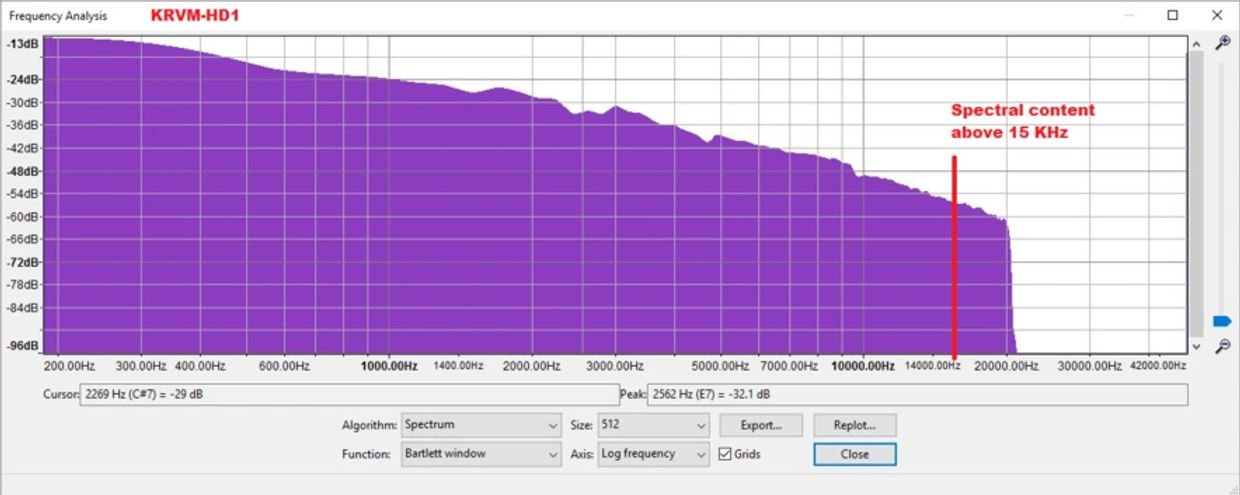Open the Algorithm dropdown set to Spectrum
This screenshot has width=1240, height=495.
pos(480,425)
